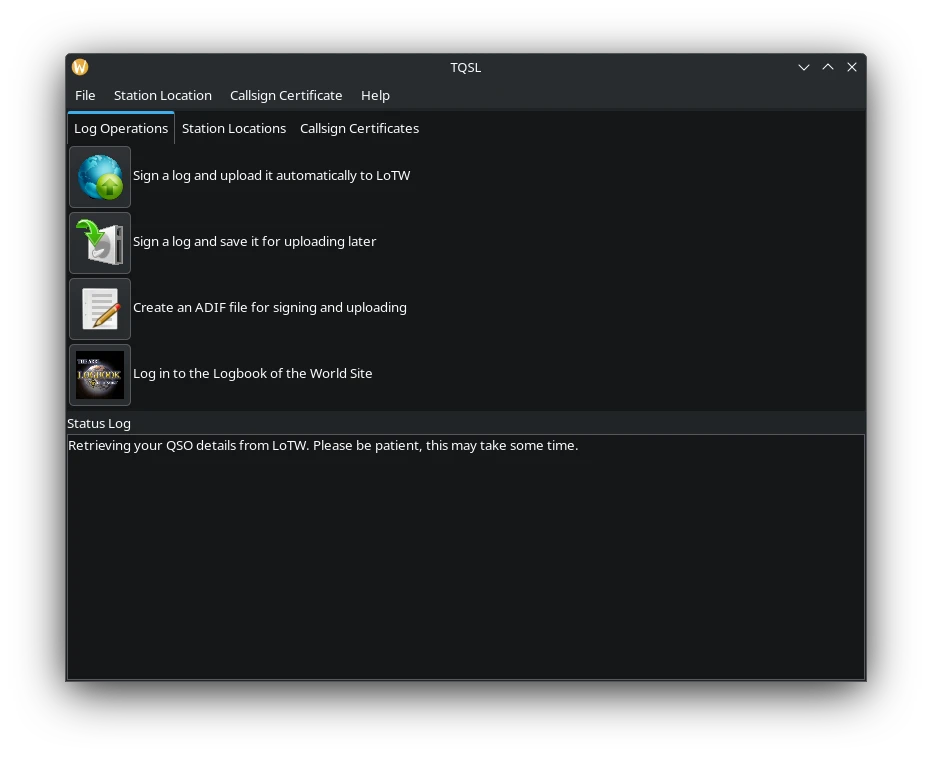Switch to the Station Locations tab
Screen dimensions: 932x759
click(x=234, y=128)
